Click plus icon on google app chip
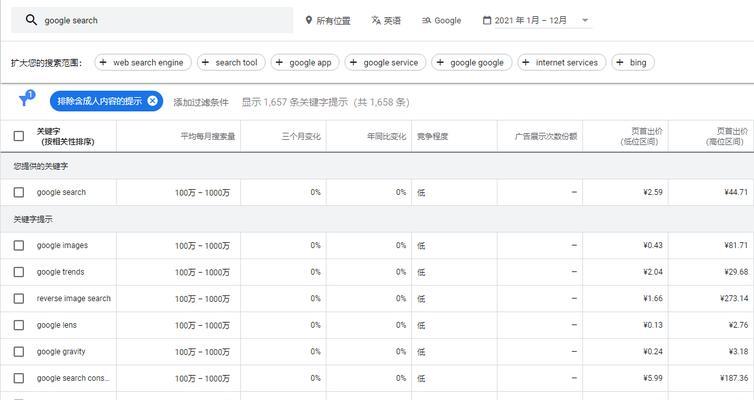This screenshot has height=400, width=754. pyautogui.click(x=279, y=62)
